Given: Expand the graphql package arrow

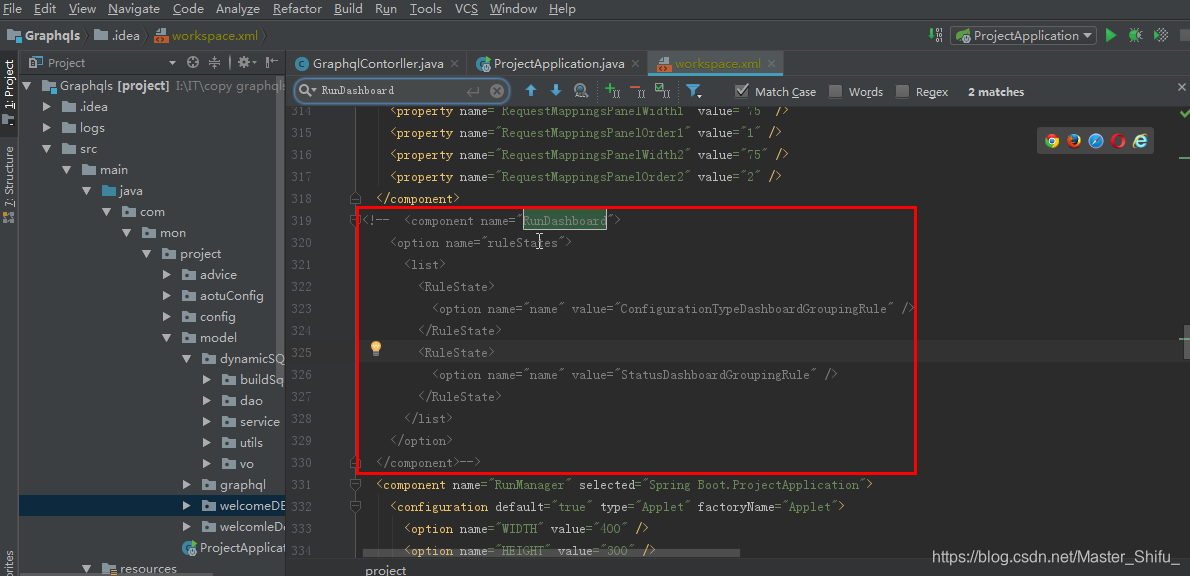Looking at the screenshot, I should click(187, 484).
